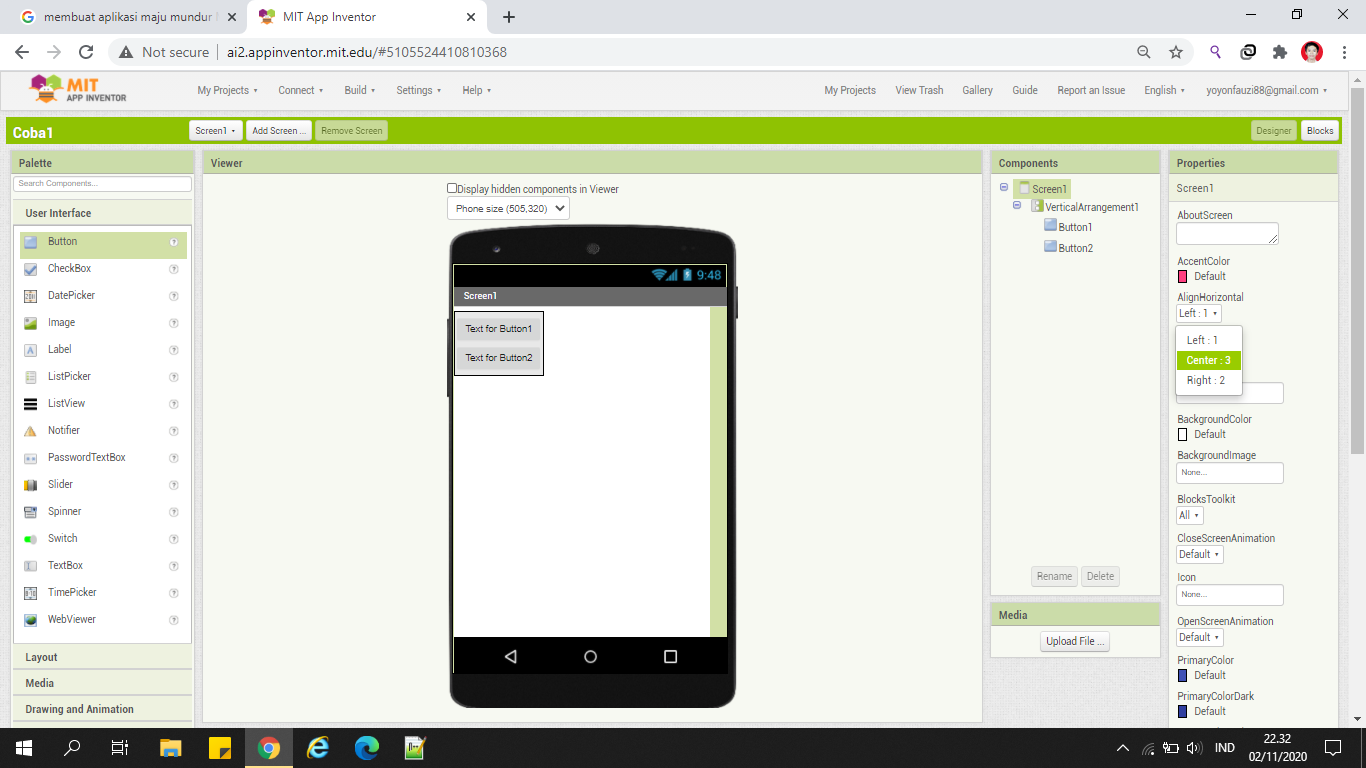
Task: Open help for the Switch component
Action: click(174, 539)
